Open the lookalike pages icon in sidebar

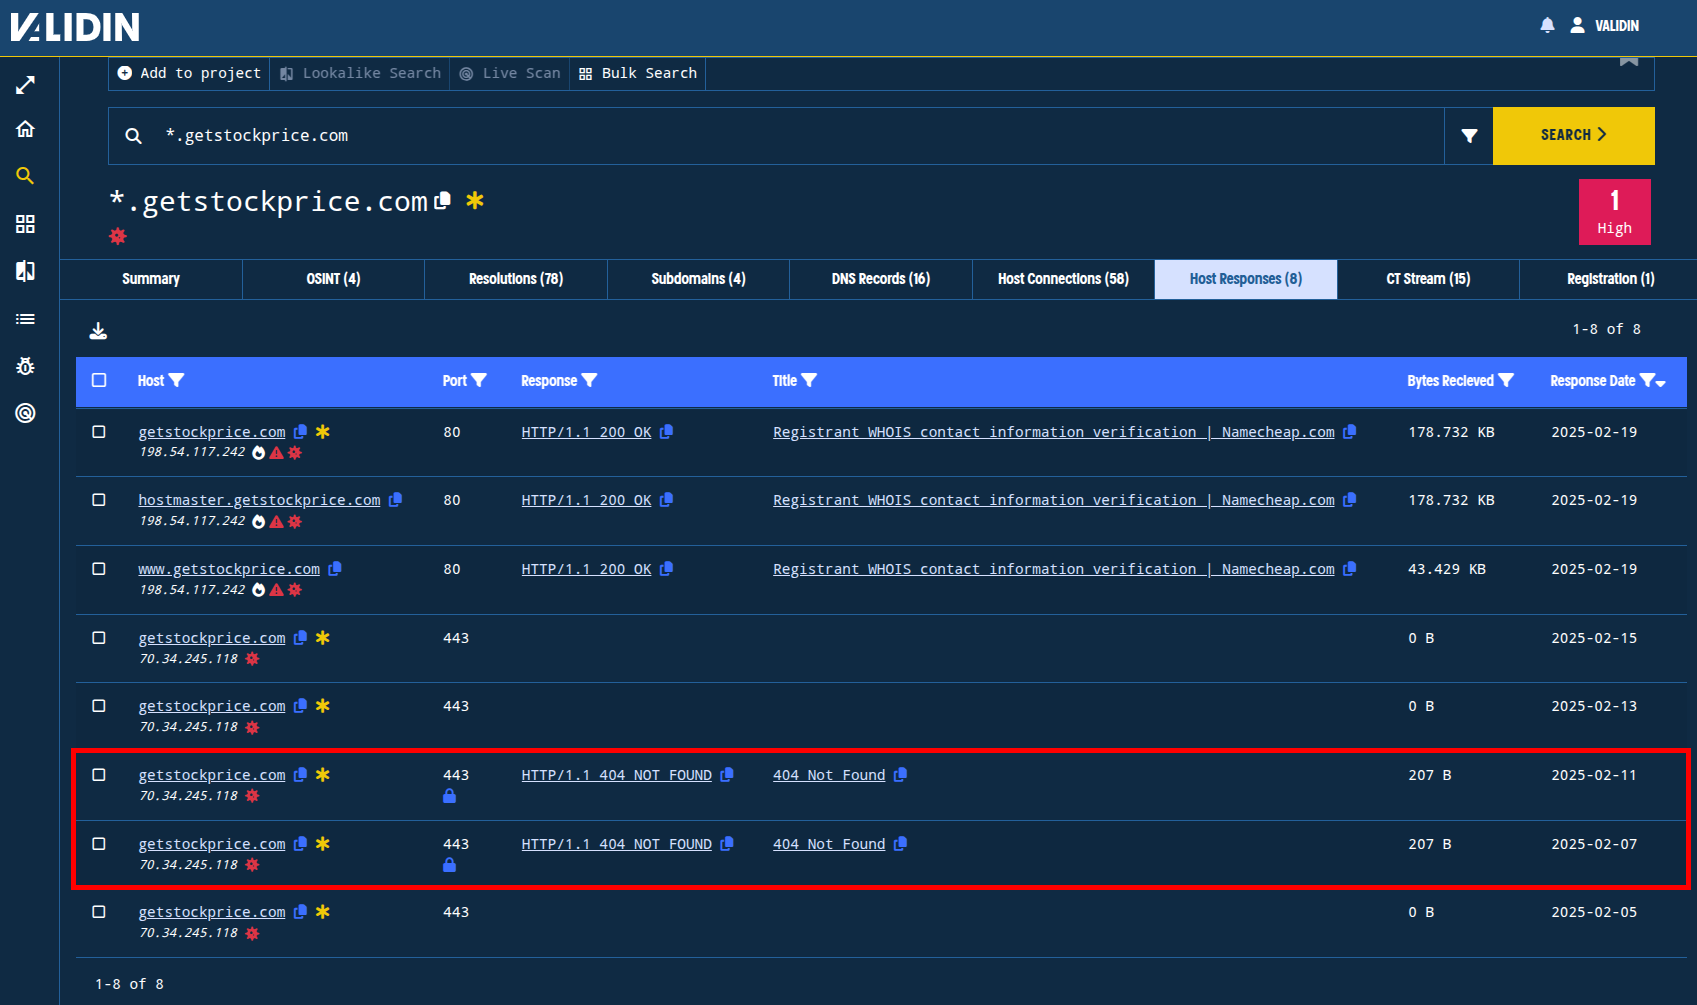25,271
